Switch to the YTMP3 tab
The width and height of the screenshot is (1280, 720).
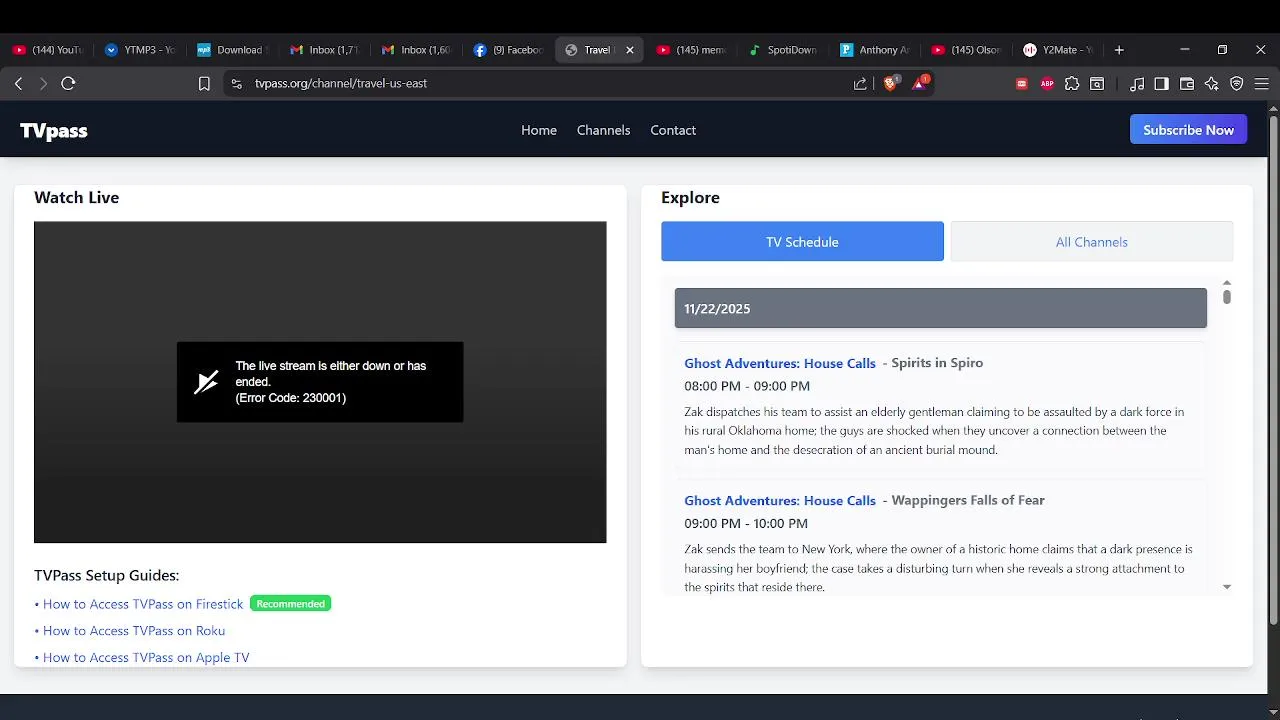pyautogui.click(x=140, y=50)
